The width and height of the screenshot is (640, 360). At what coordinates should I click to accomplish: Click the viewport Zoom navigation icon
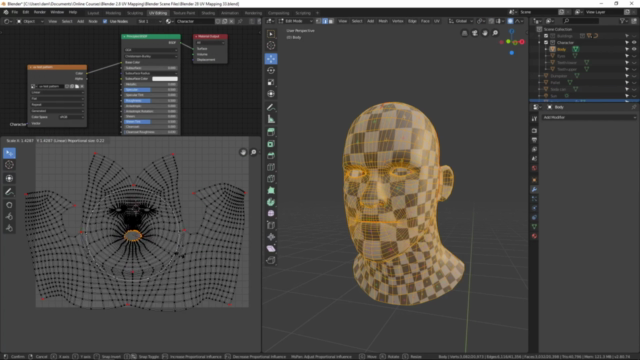[495, 33]
